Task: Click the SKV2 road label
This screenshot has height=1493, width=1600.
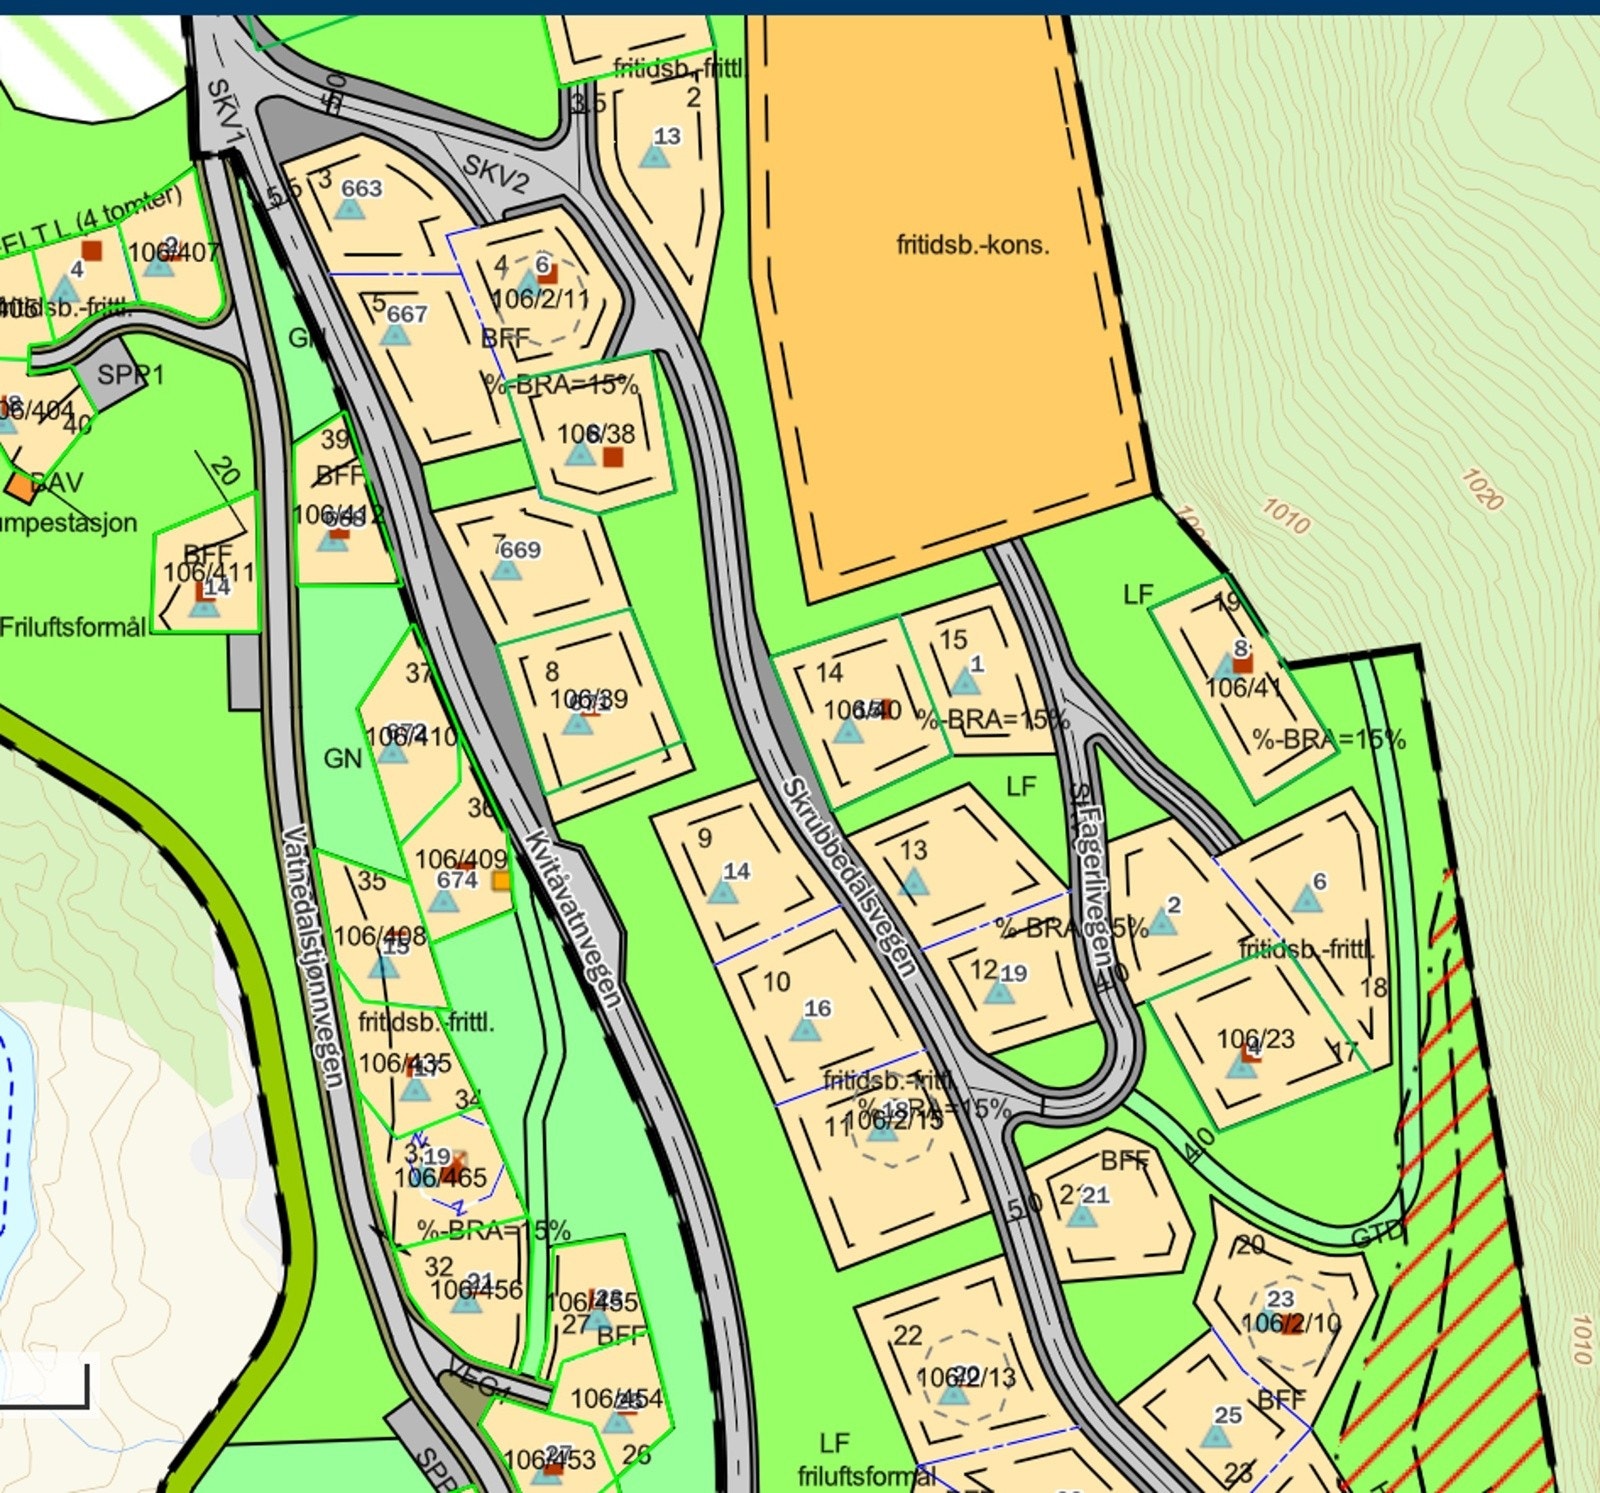Action: (x=495, y=173)
